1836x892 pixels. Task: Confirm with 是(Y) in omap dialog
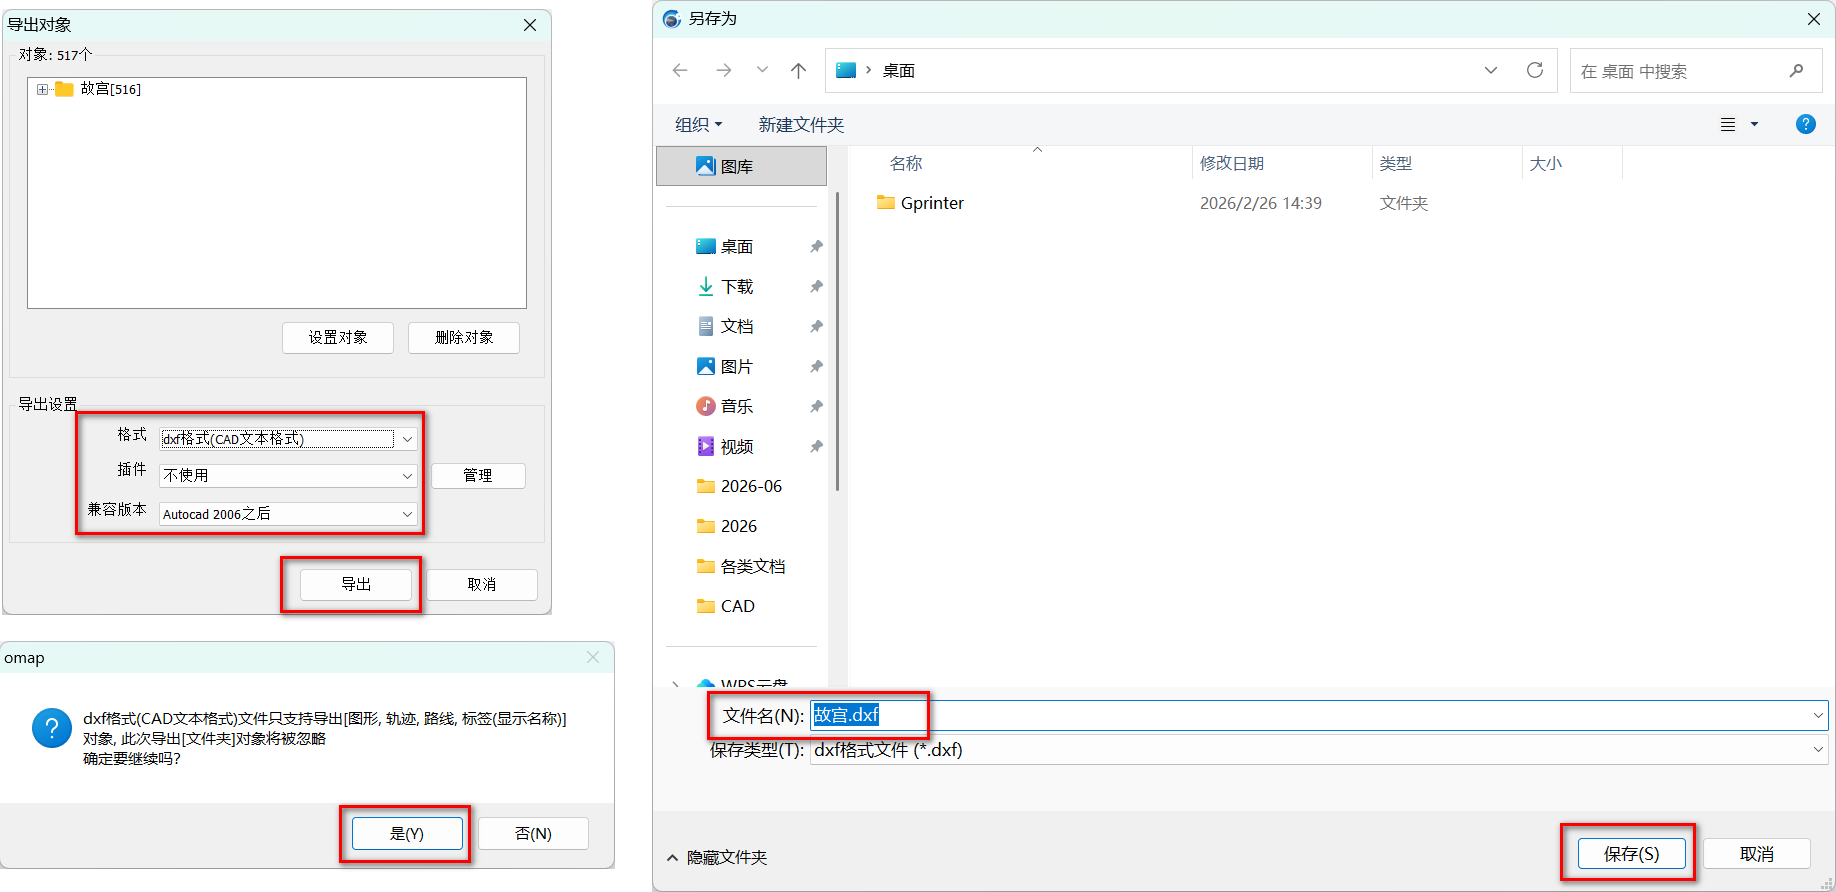(407, 834)
